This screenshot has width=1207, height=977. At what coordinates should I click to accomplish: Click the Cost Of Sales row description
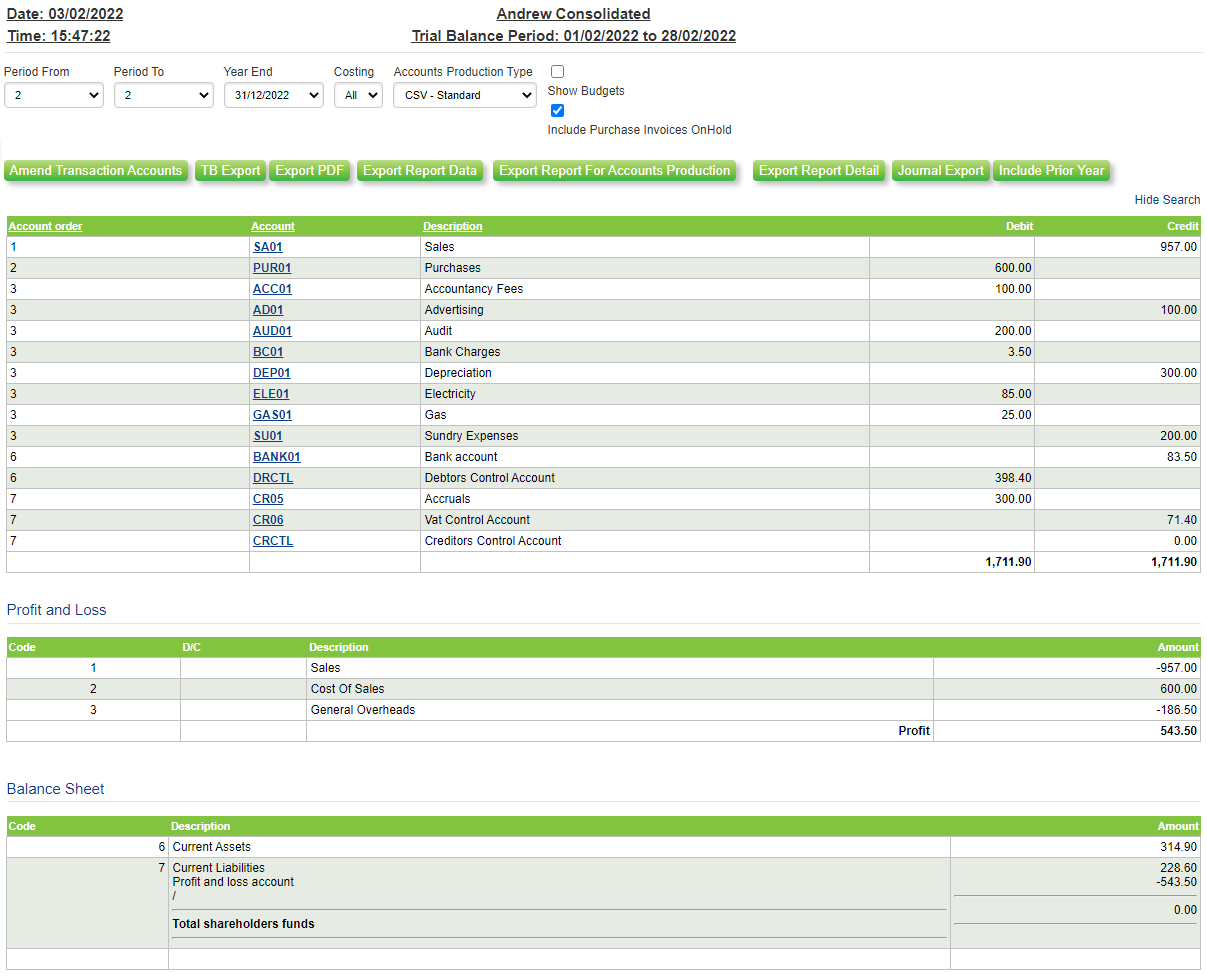tap(347, 689)
